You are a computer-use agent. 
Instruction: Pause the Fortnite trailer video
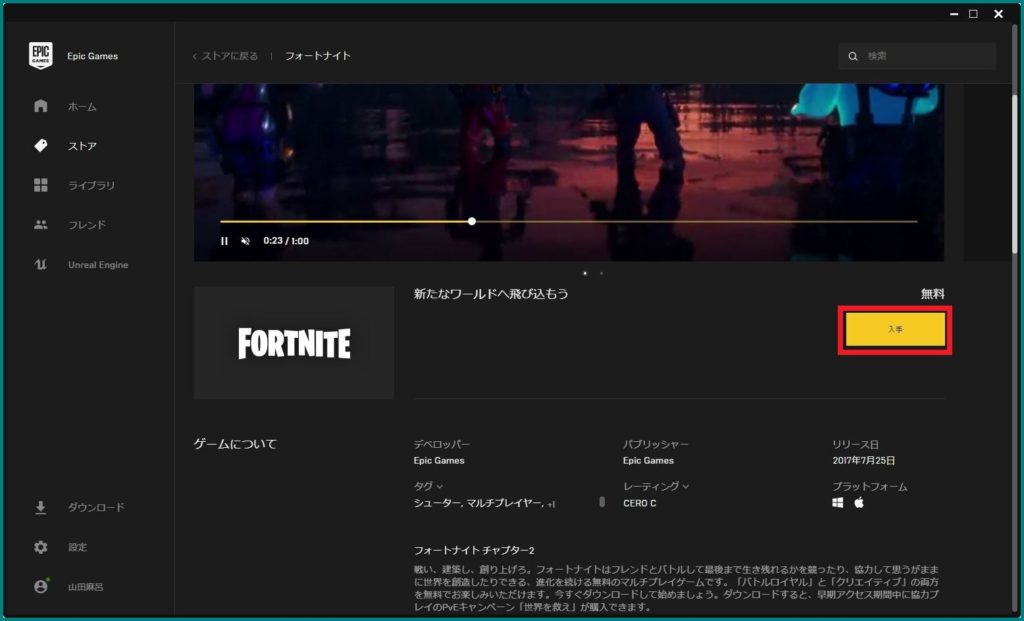224,241
